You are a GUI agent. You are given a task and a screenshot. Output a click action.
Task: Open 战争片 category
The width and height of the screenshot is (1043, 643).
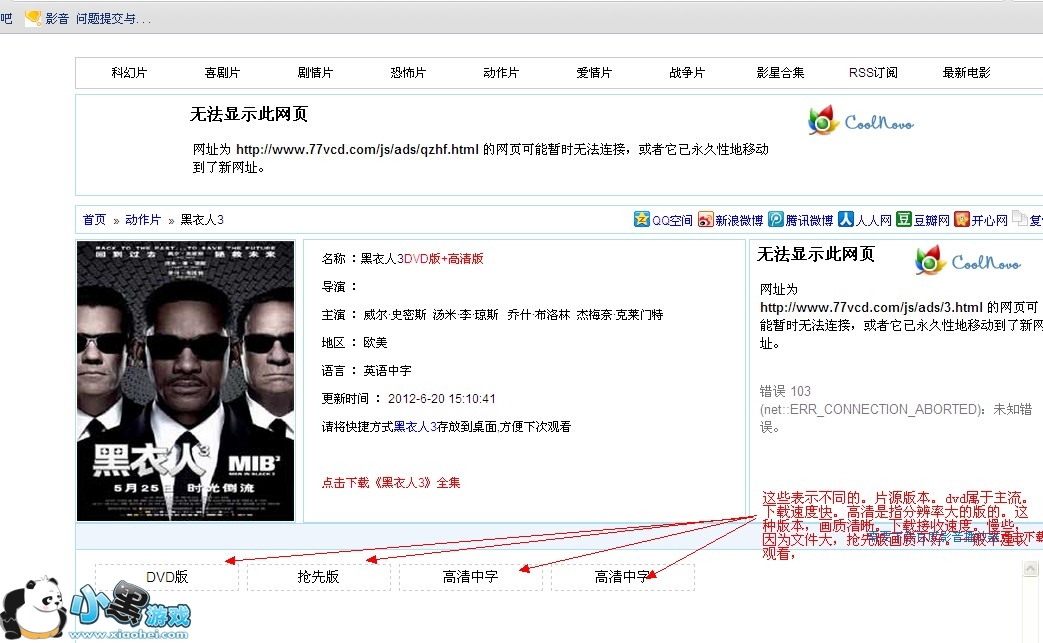click(687, 72)
